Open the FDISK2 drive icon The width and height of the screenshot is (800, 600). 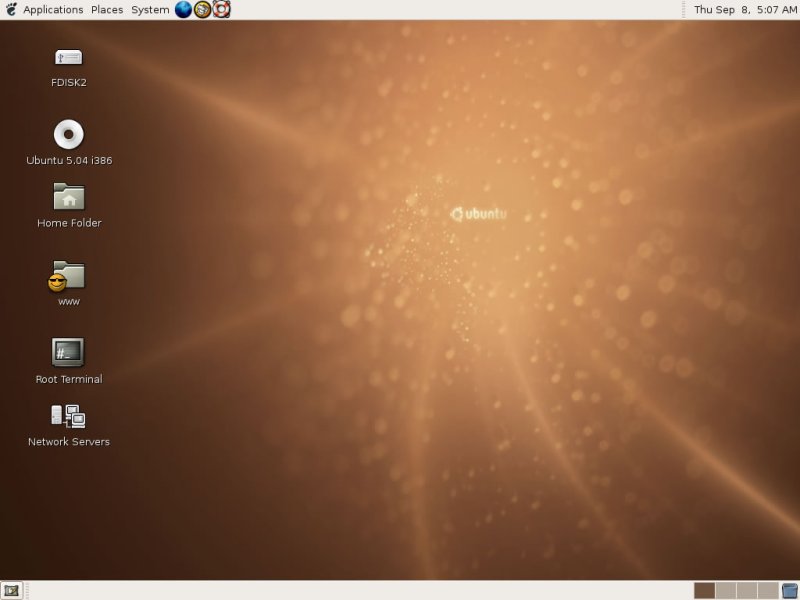click(x=68, y=58)
